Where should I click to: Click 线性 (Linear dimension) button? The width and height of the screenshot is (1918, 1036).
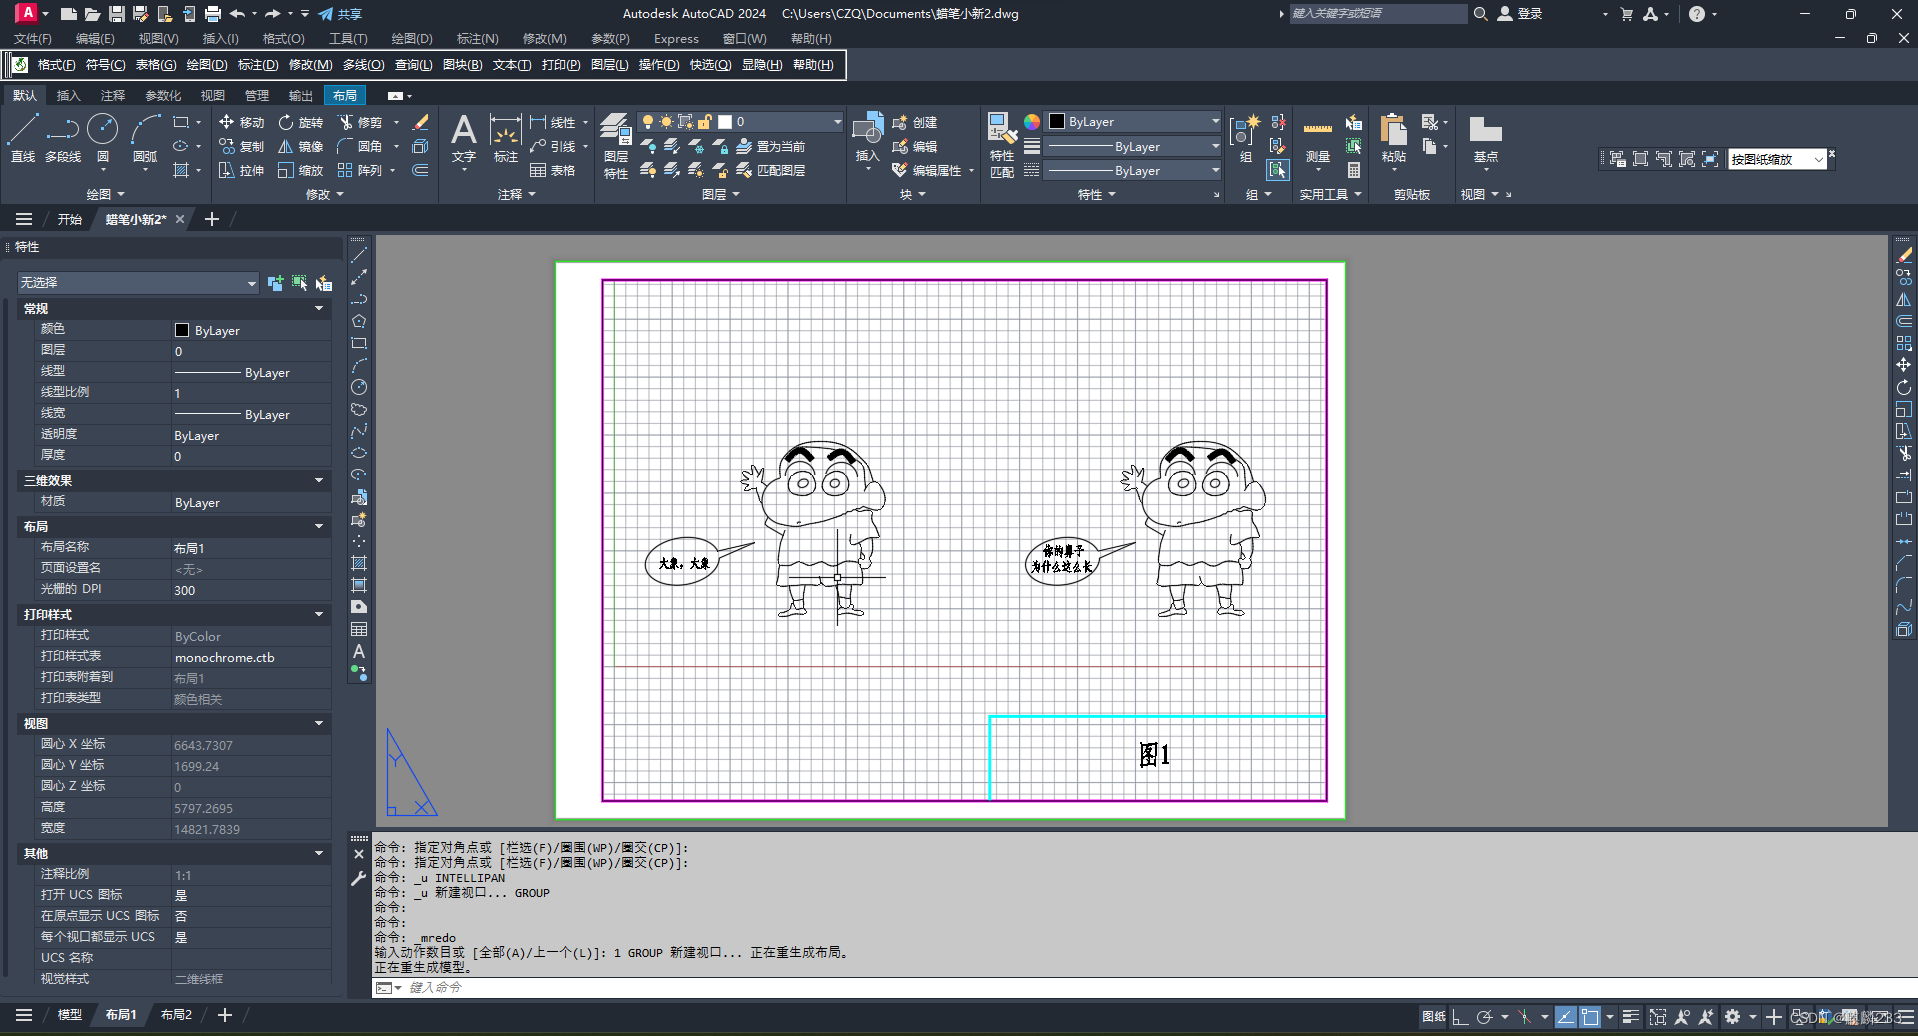553,122
